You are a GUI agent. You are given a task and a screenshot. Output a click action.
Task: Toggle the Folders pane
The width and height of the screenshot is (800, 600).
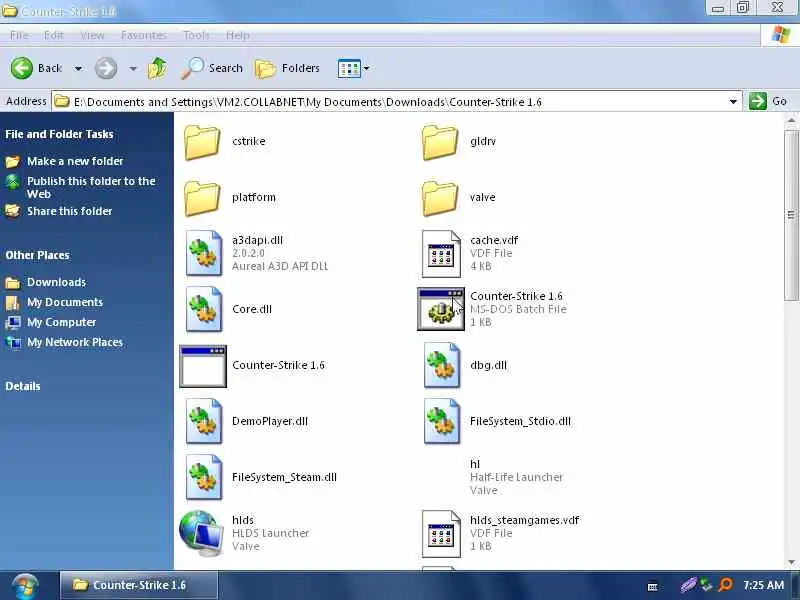287,68
